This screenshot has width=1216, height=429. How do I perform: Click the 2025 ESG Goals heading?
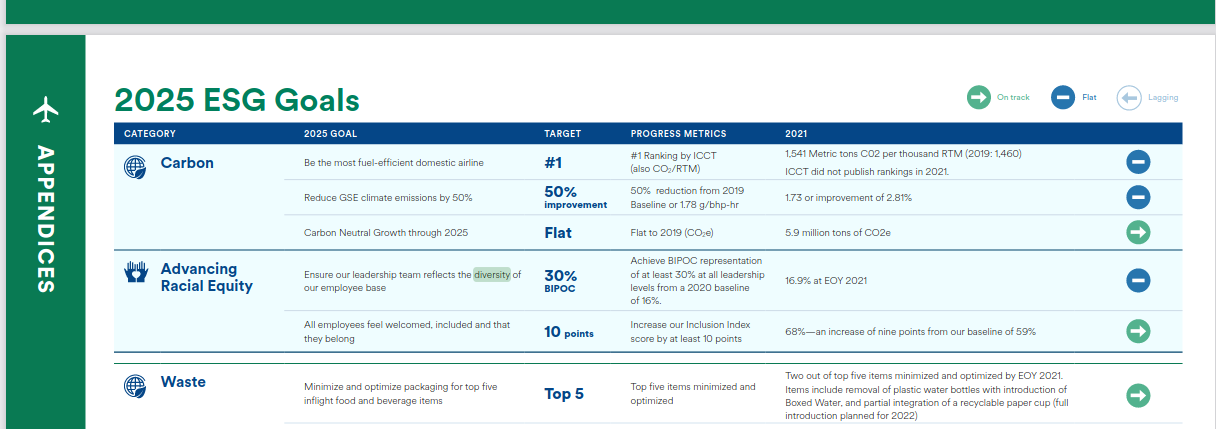(x=237, y=100)
